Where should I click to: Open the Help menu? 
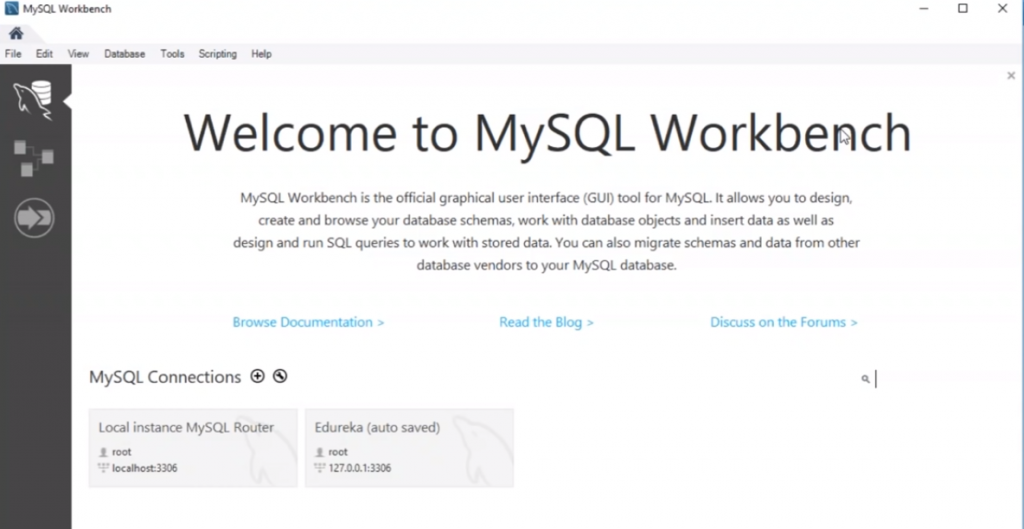point(261,54)
